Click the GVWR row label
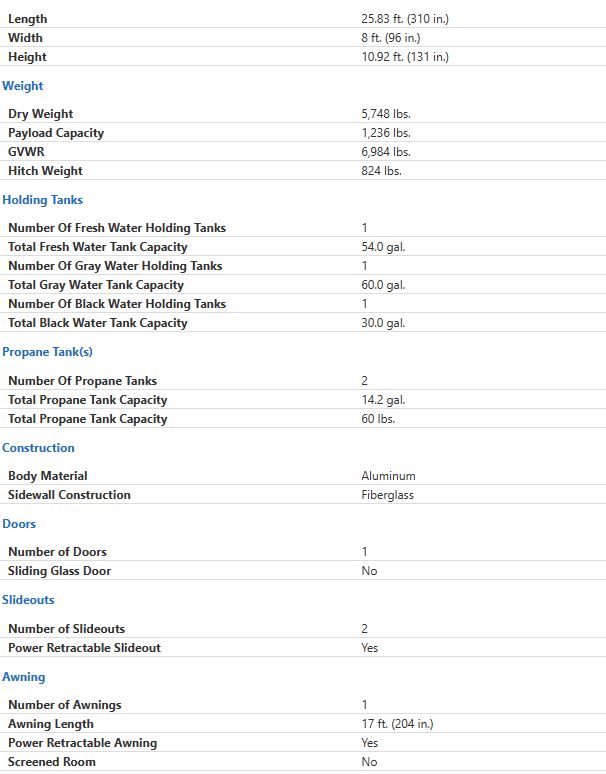Screen dimensions: 606x774 tap(26, 152)
